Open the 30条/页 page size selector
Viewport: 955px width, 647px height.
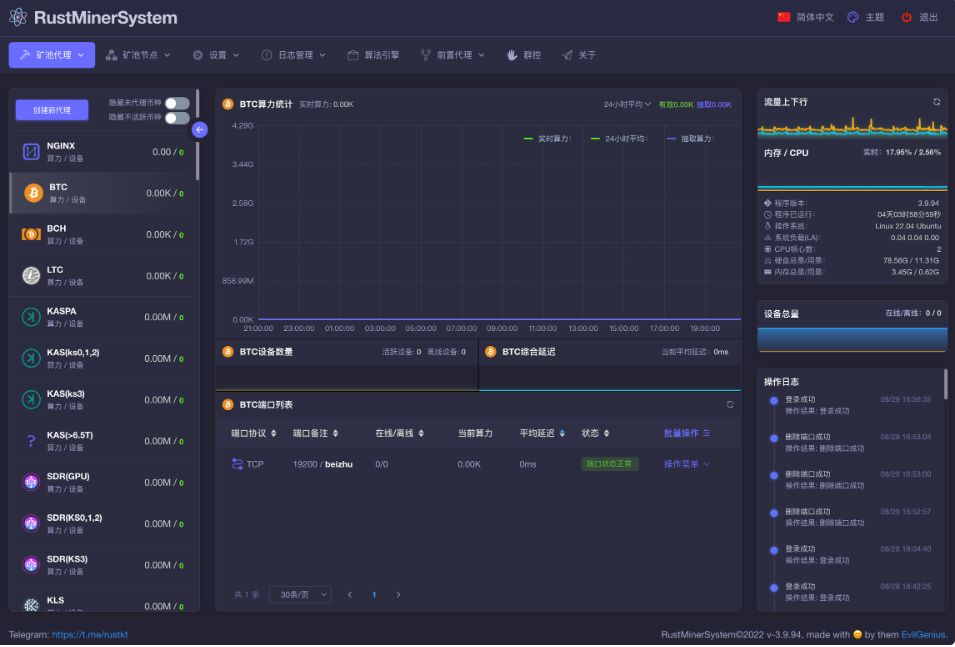click(x=300, y=594)
